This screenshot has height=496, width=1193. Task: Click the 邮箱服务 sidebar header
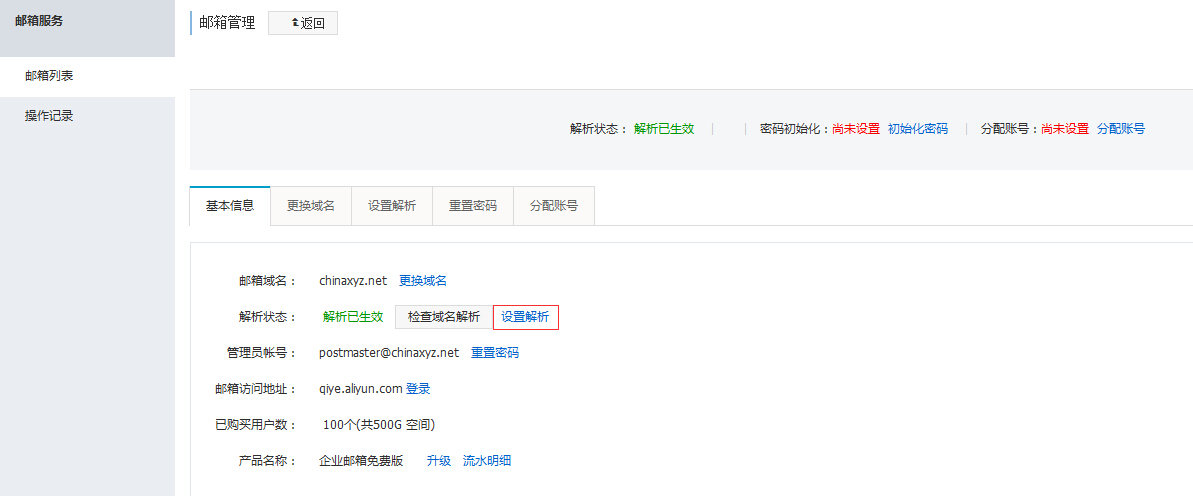click(x=39, y=21)
